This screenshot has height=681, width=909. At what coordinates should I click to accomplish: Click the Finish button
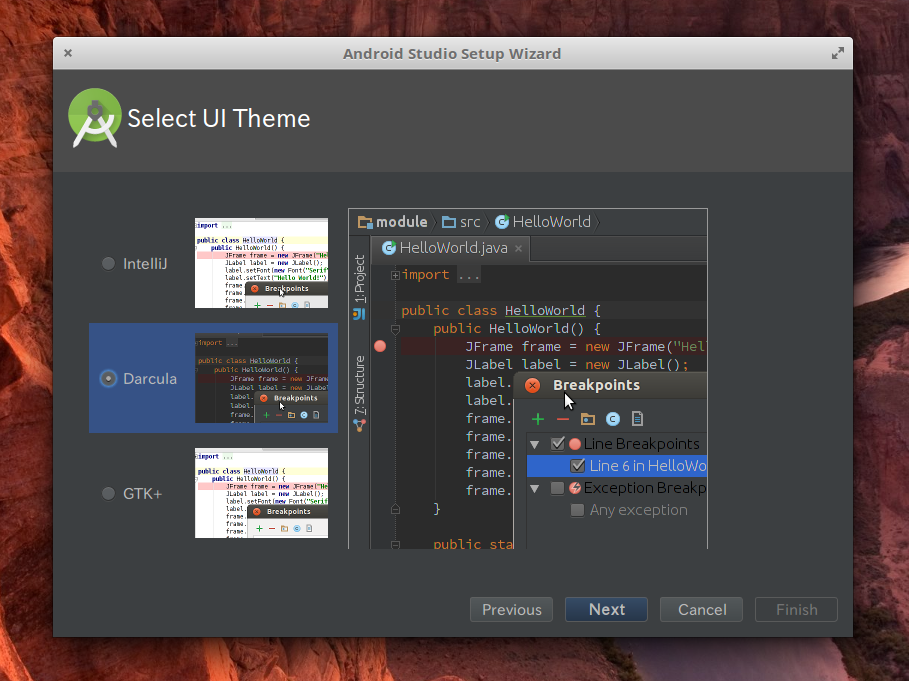(x=797, y=609)
